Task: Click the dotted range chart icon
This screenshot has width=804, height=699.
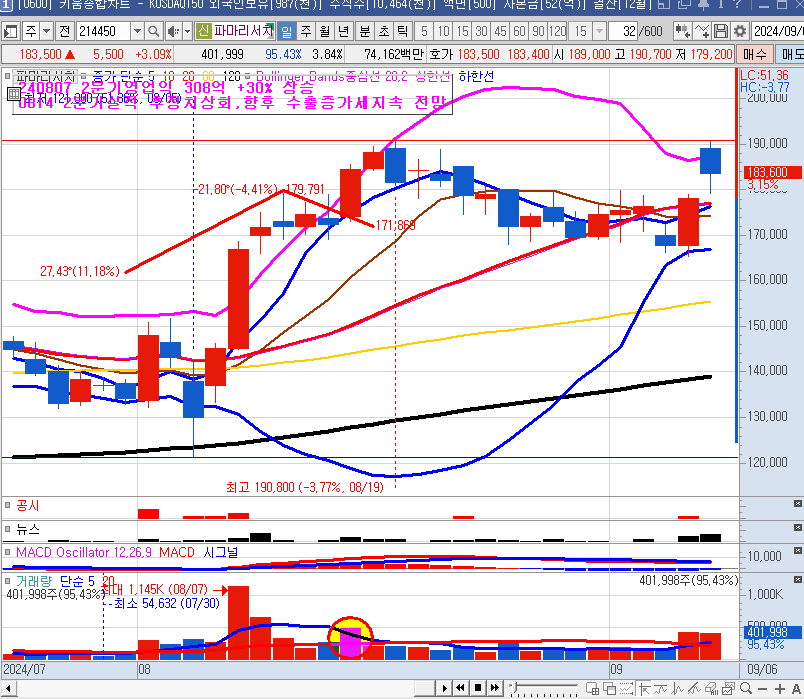Action: tap(627, 689)
